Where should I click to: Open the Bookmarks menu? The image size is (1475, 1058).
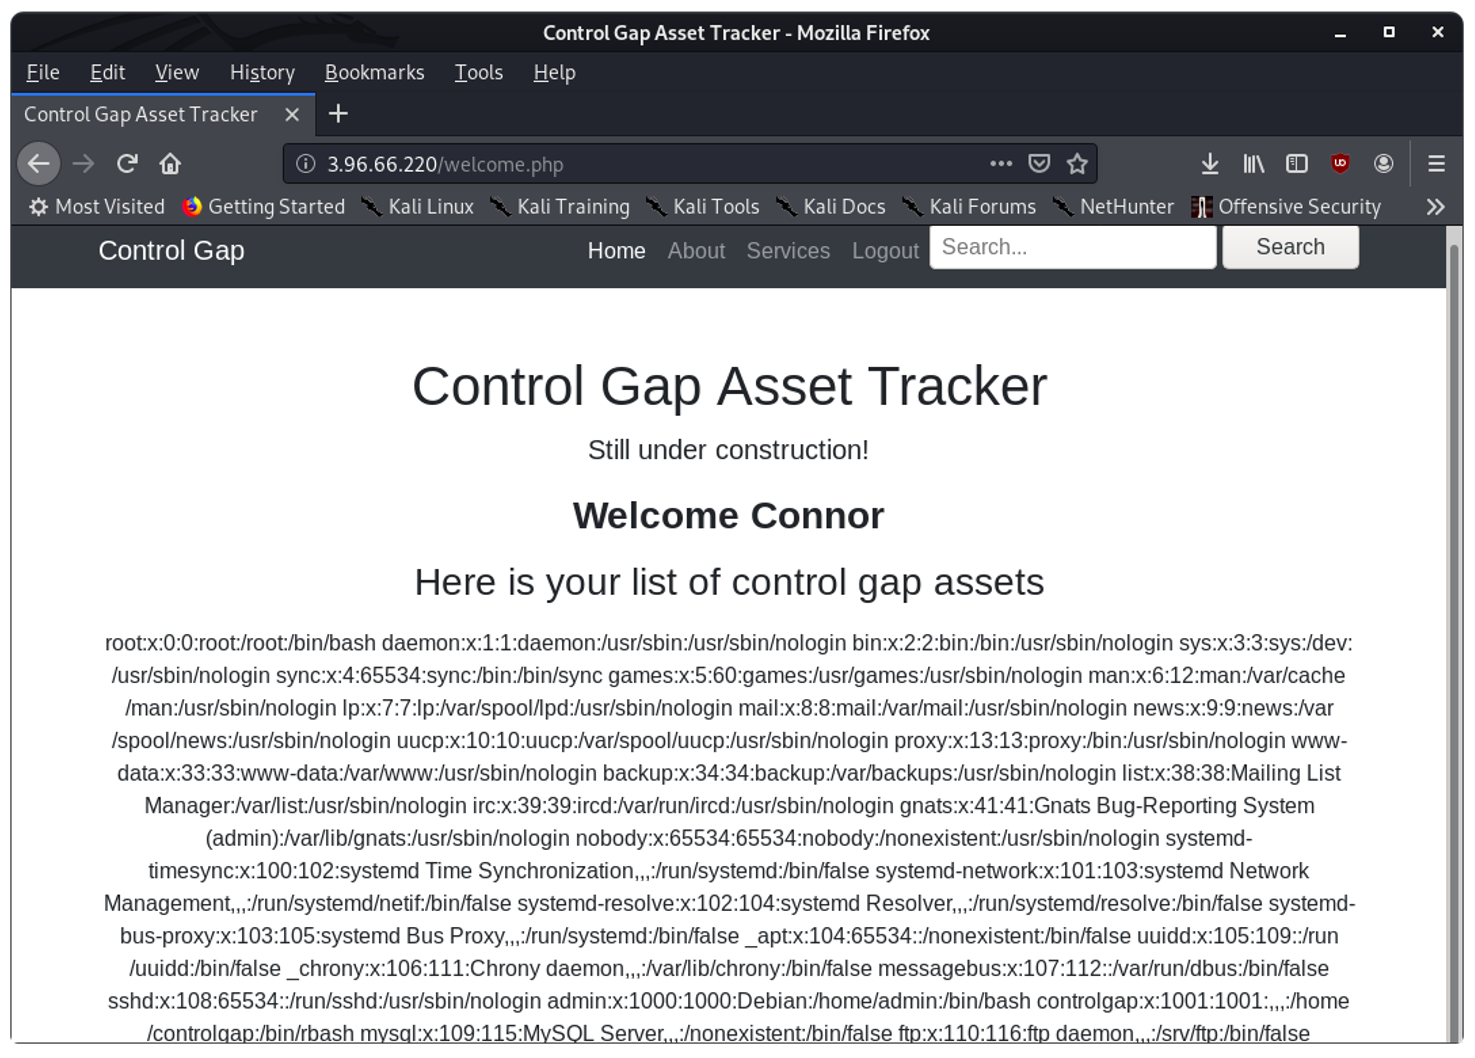(x=374, y=72)
